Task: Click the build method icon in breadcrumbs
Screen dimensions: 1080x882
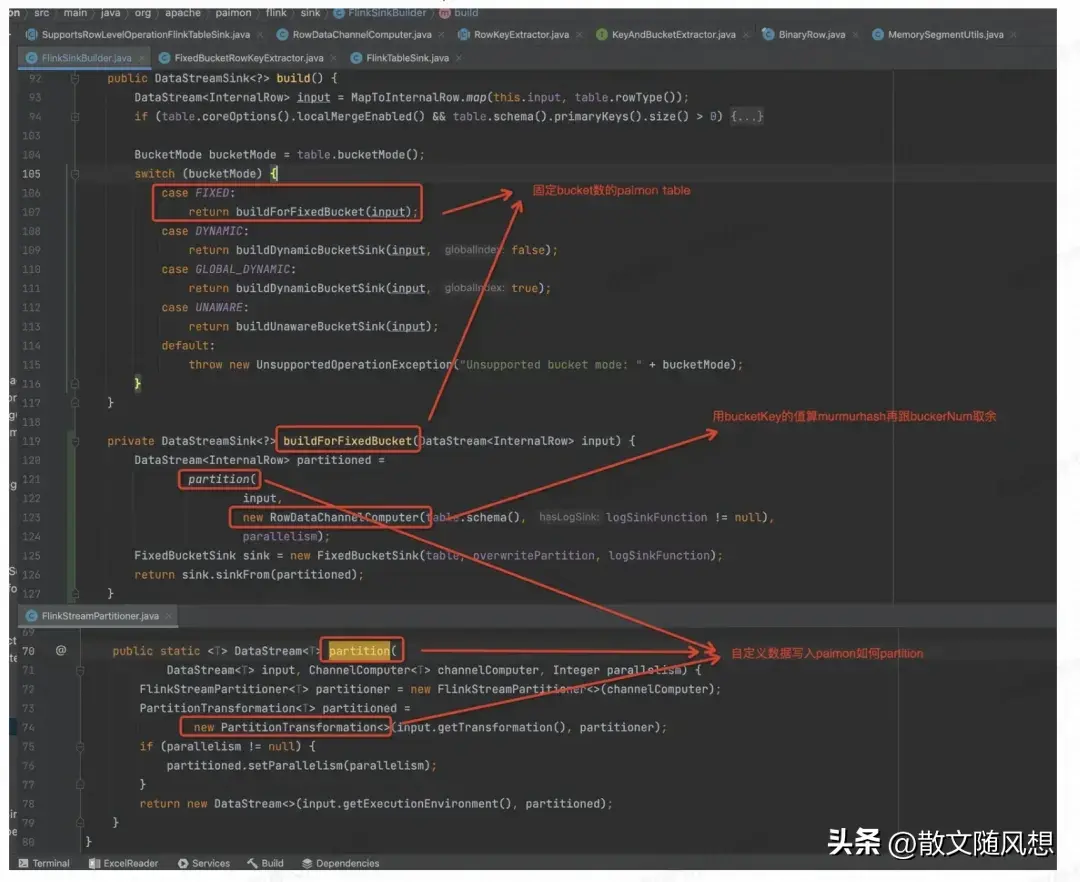Action: coord(444,12)
